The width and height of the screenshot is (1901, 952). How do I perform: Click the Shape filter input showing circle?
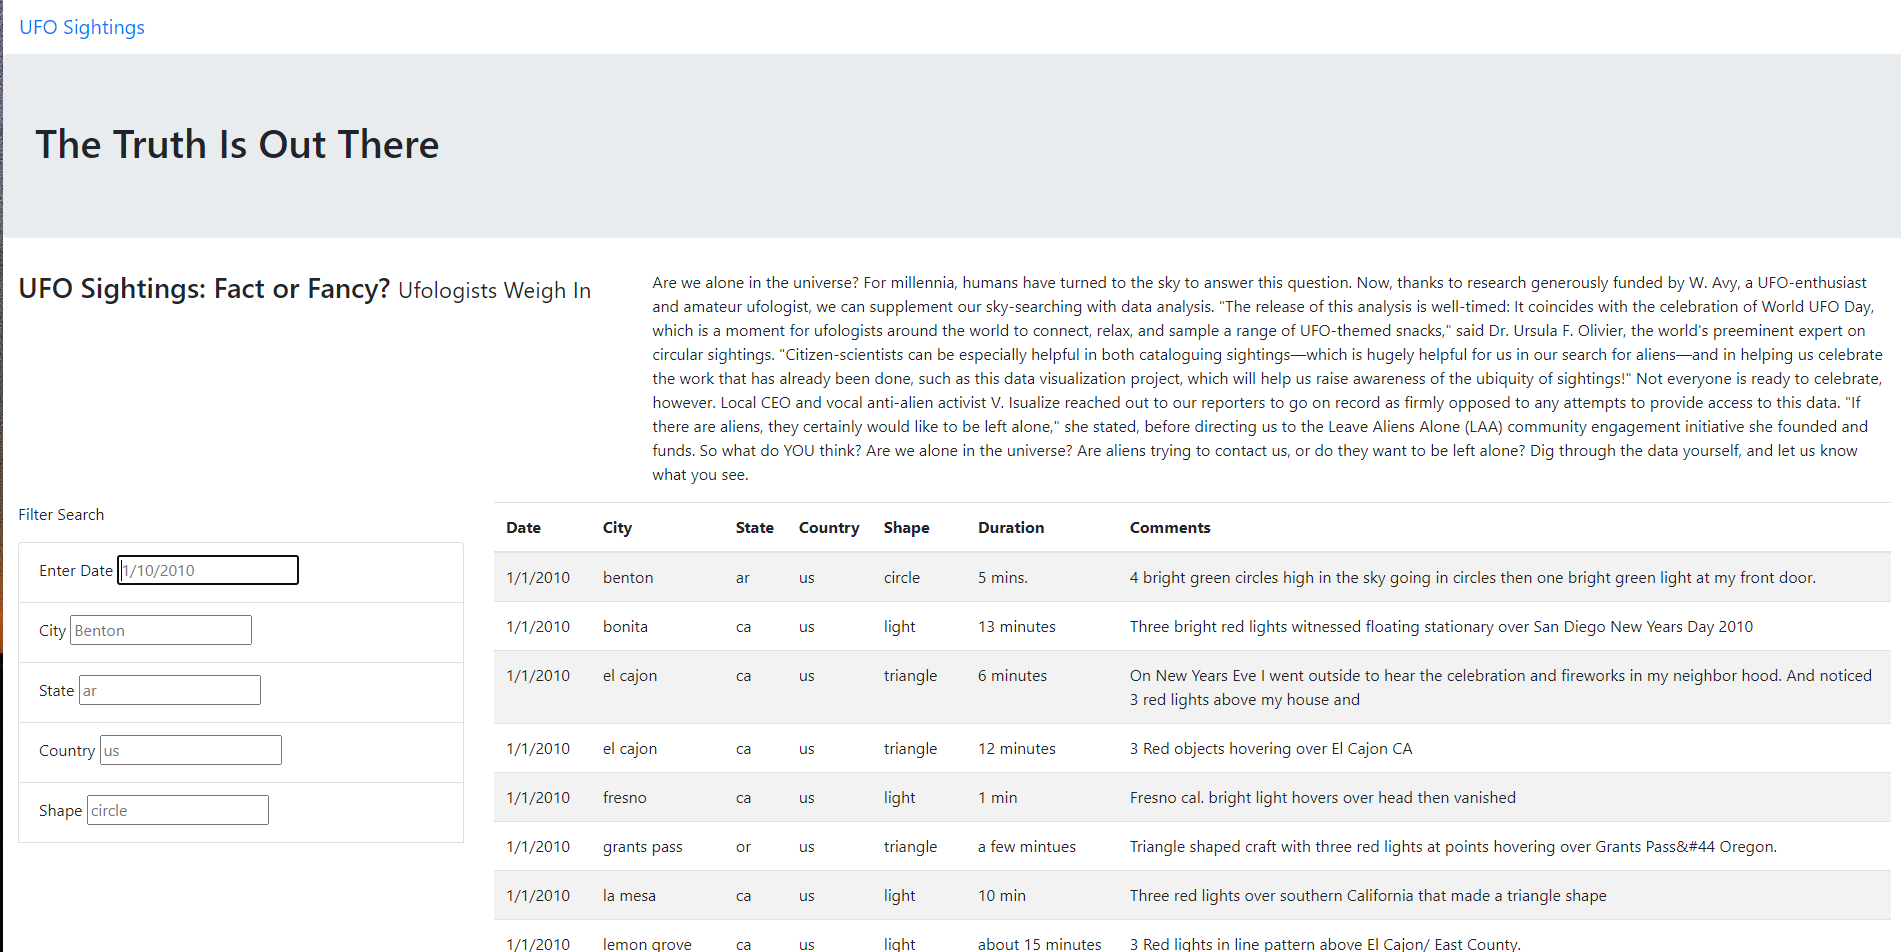(177, 809)
